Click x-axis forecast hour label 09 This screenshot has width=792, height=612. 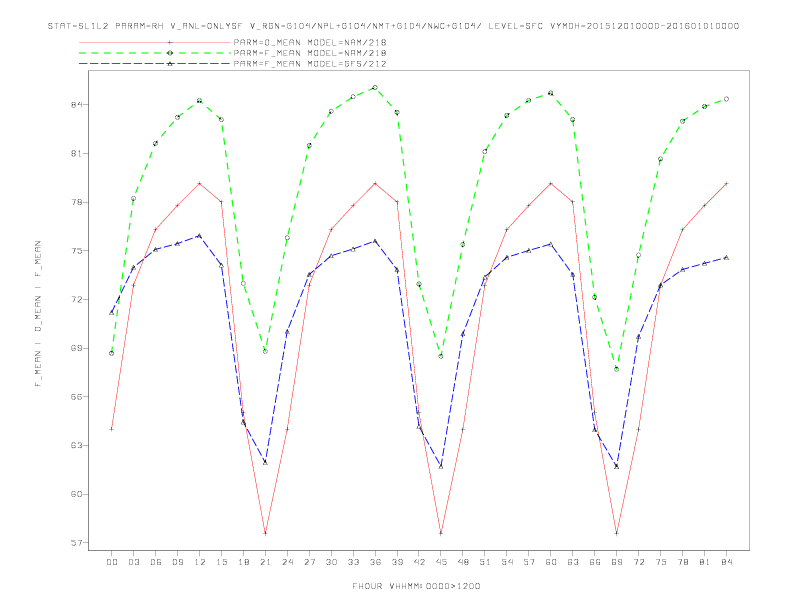point(178,562)
